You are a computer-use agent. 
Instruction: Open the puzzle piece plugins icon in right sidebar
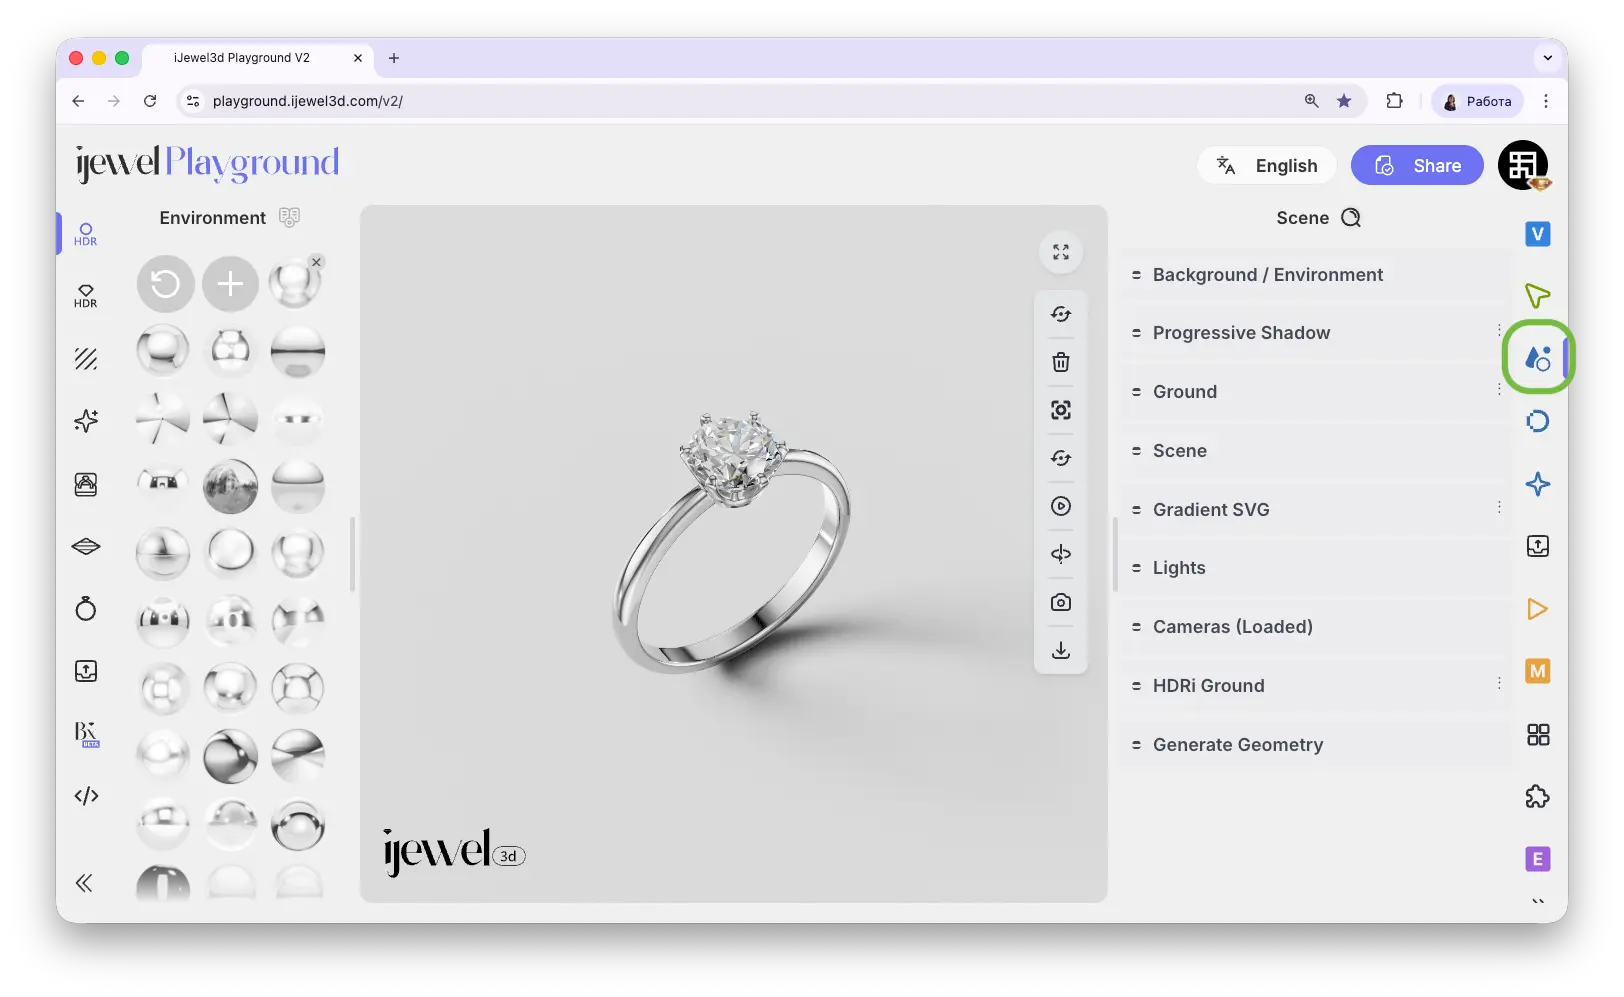pyautogui.click(x=1538, y=797)
